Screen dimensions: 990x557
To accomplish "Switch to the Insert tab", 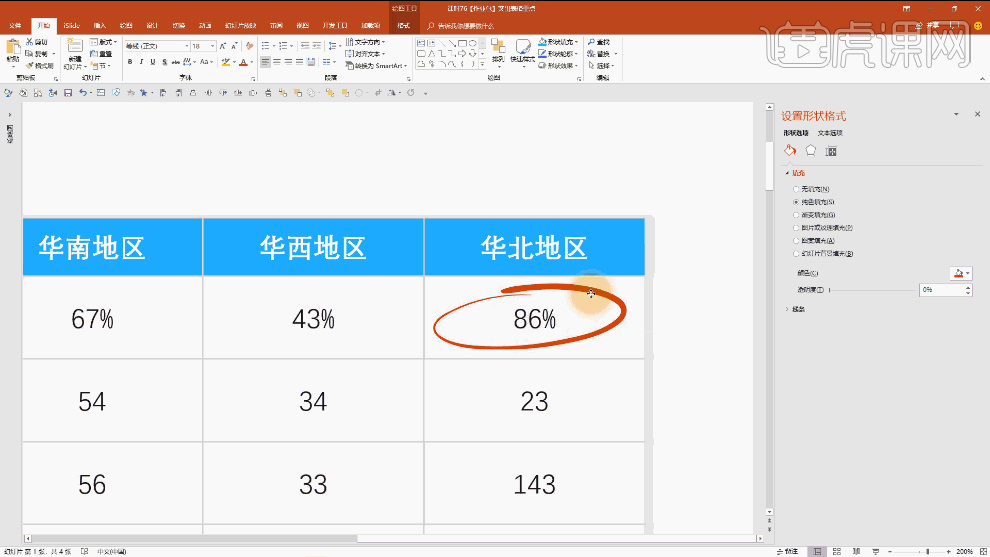I will [x=100, y=25].
